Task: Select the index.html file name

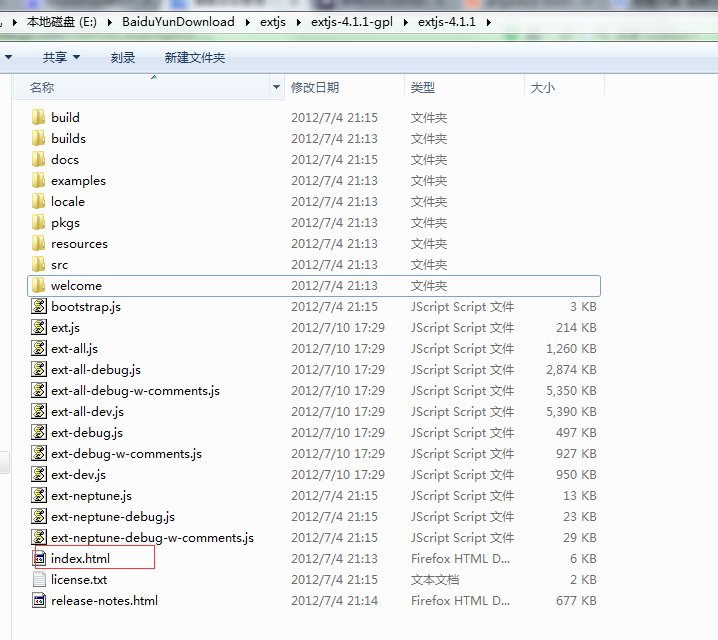Action: pyautogui.click(x=80, y=559)
